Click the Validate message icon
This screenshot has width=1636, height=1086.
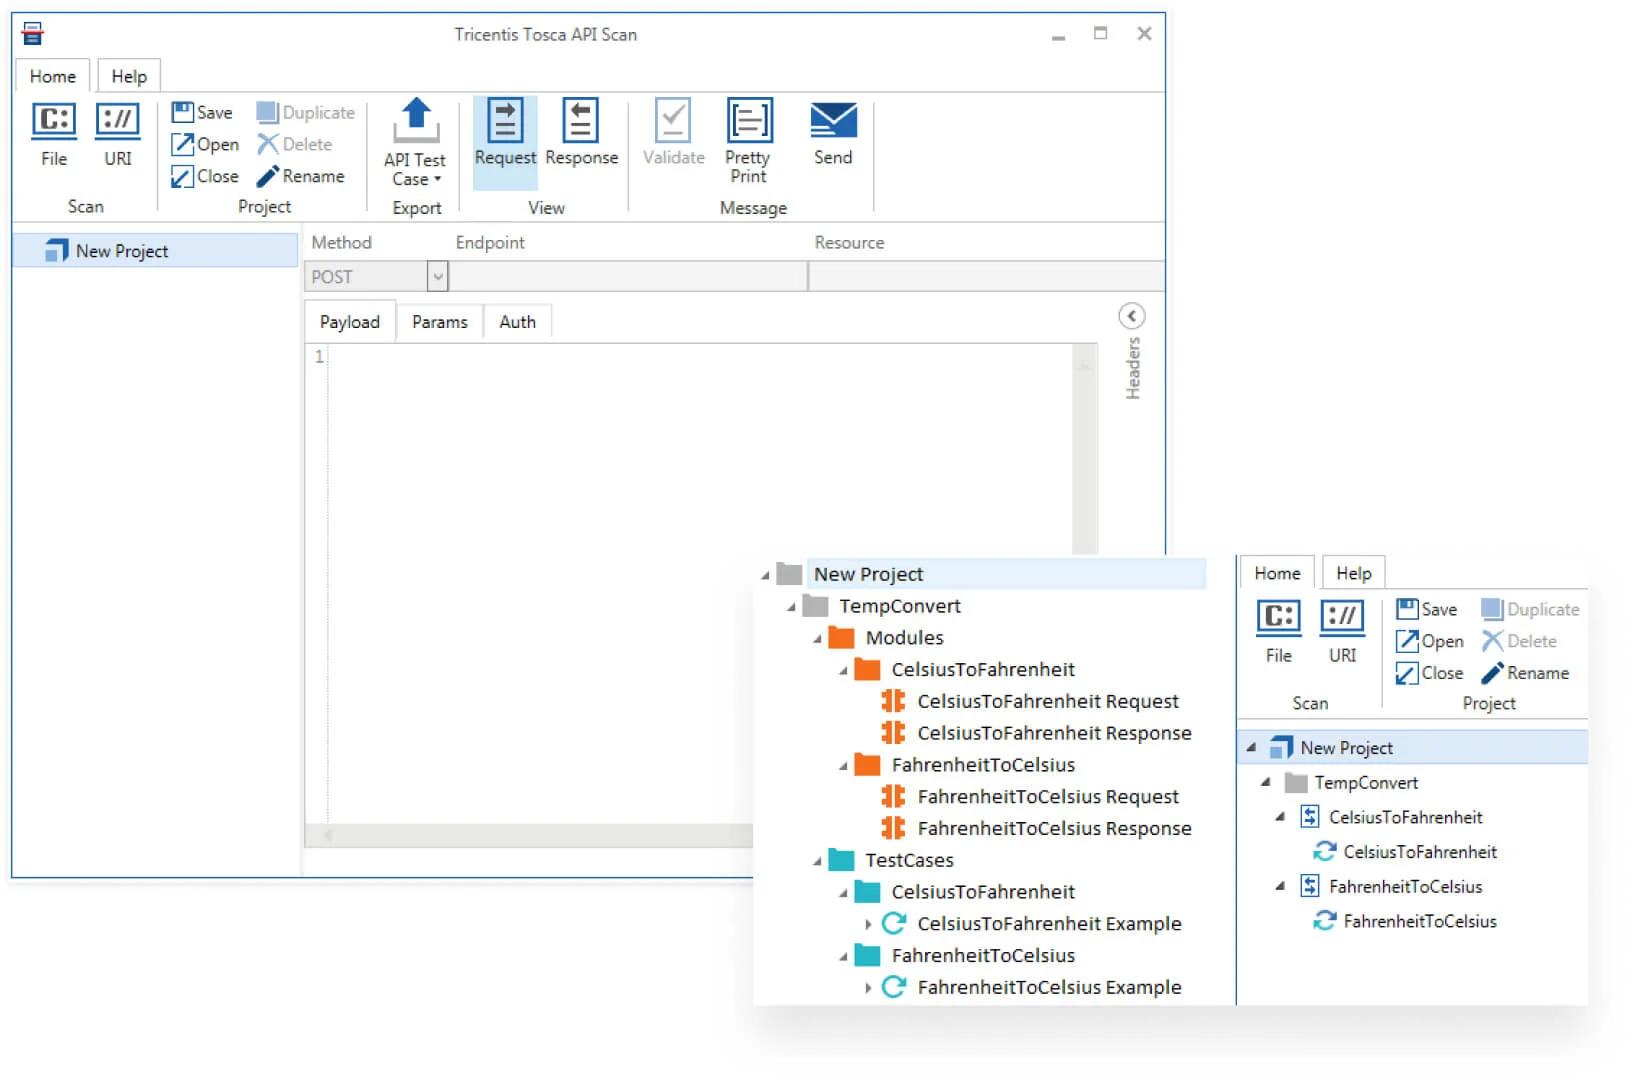tap(673, 123)
